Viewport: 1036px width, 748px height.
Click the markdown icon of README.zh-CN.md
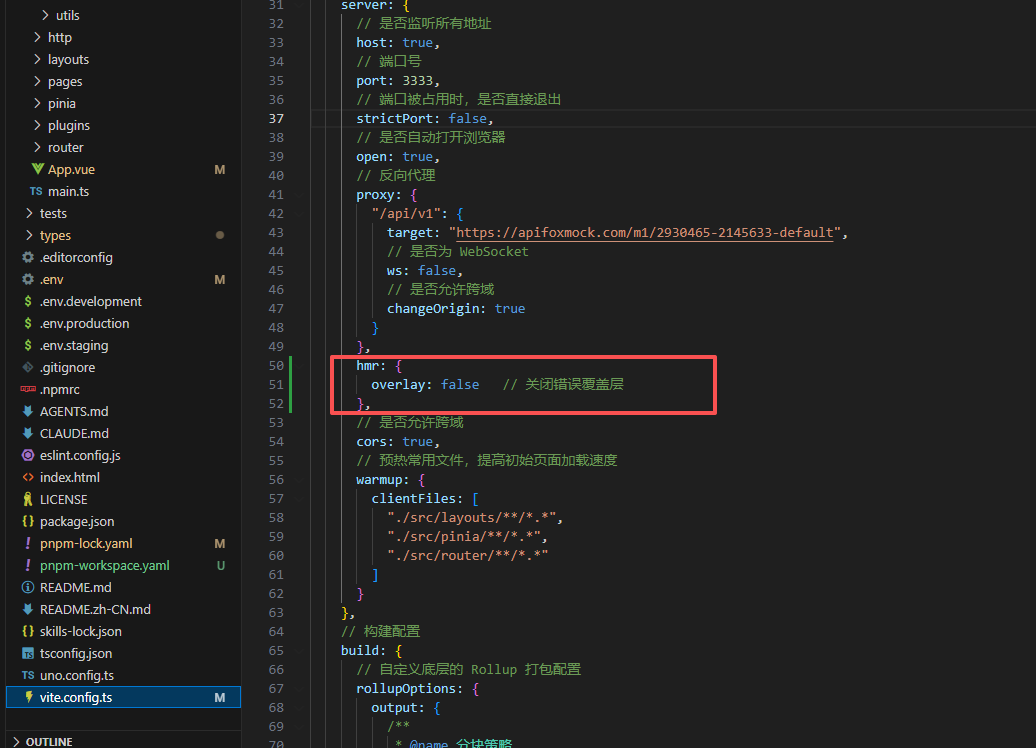28,609
